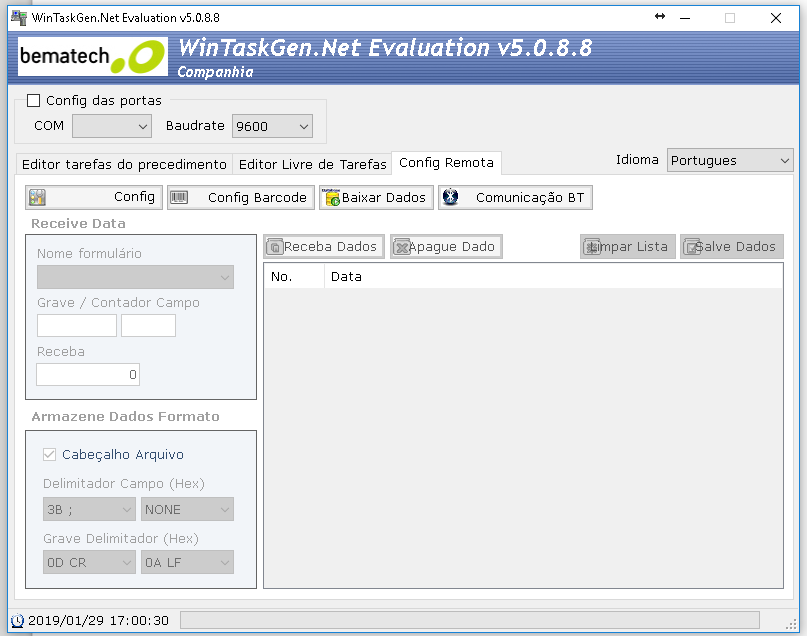Click the window resize grip
This screenshot has width=807, height=636.
click(x=791, y=624)
